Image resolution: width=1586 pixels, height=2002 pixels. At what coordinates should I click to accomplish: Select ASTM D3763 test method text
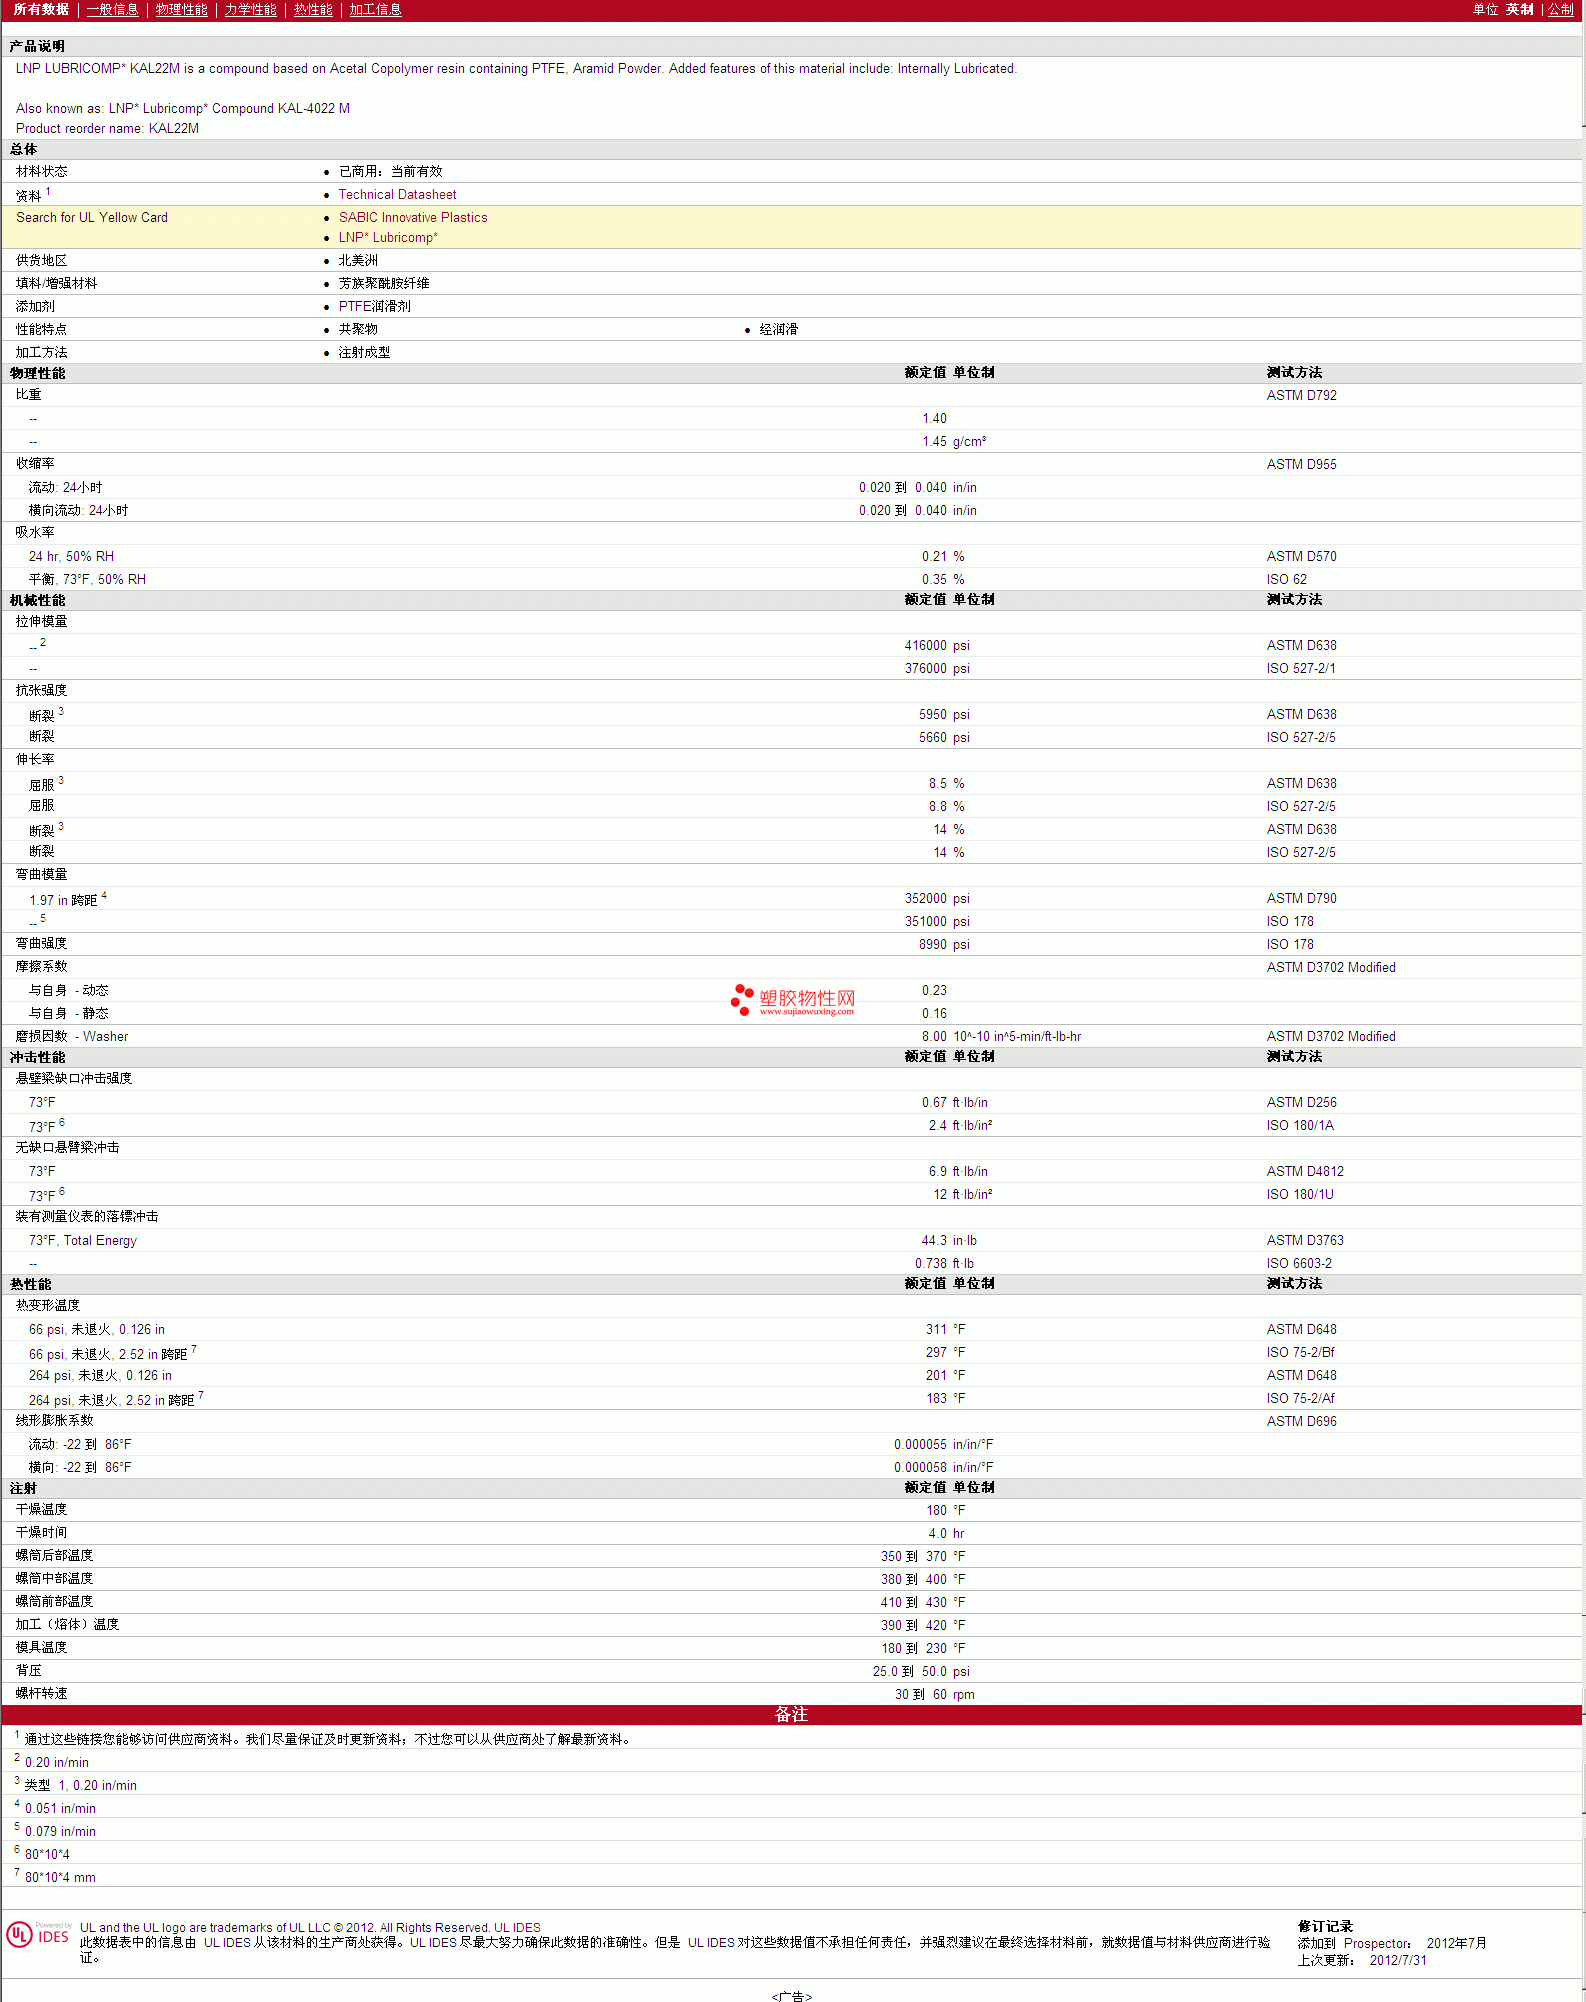pos(1305,1241)
